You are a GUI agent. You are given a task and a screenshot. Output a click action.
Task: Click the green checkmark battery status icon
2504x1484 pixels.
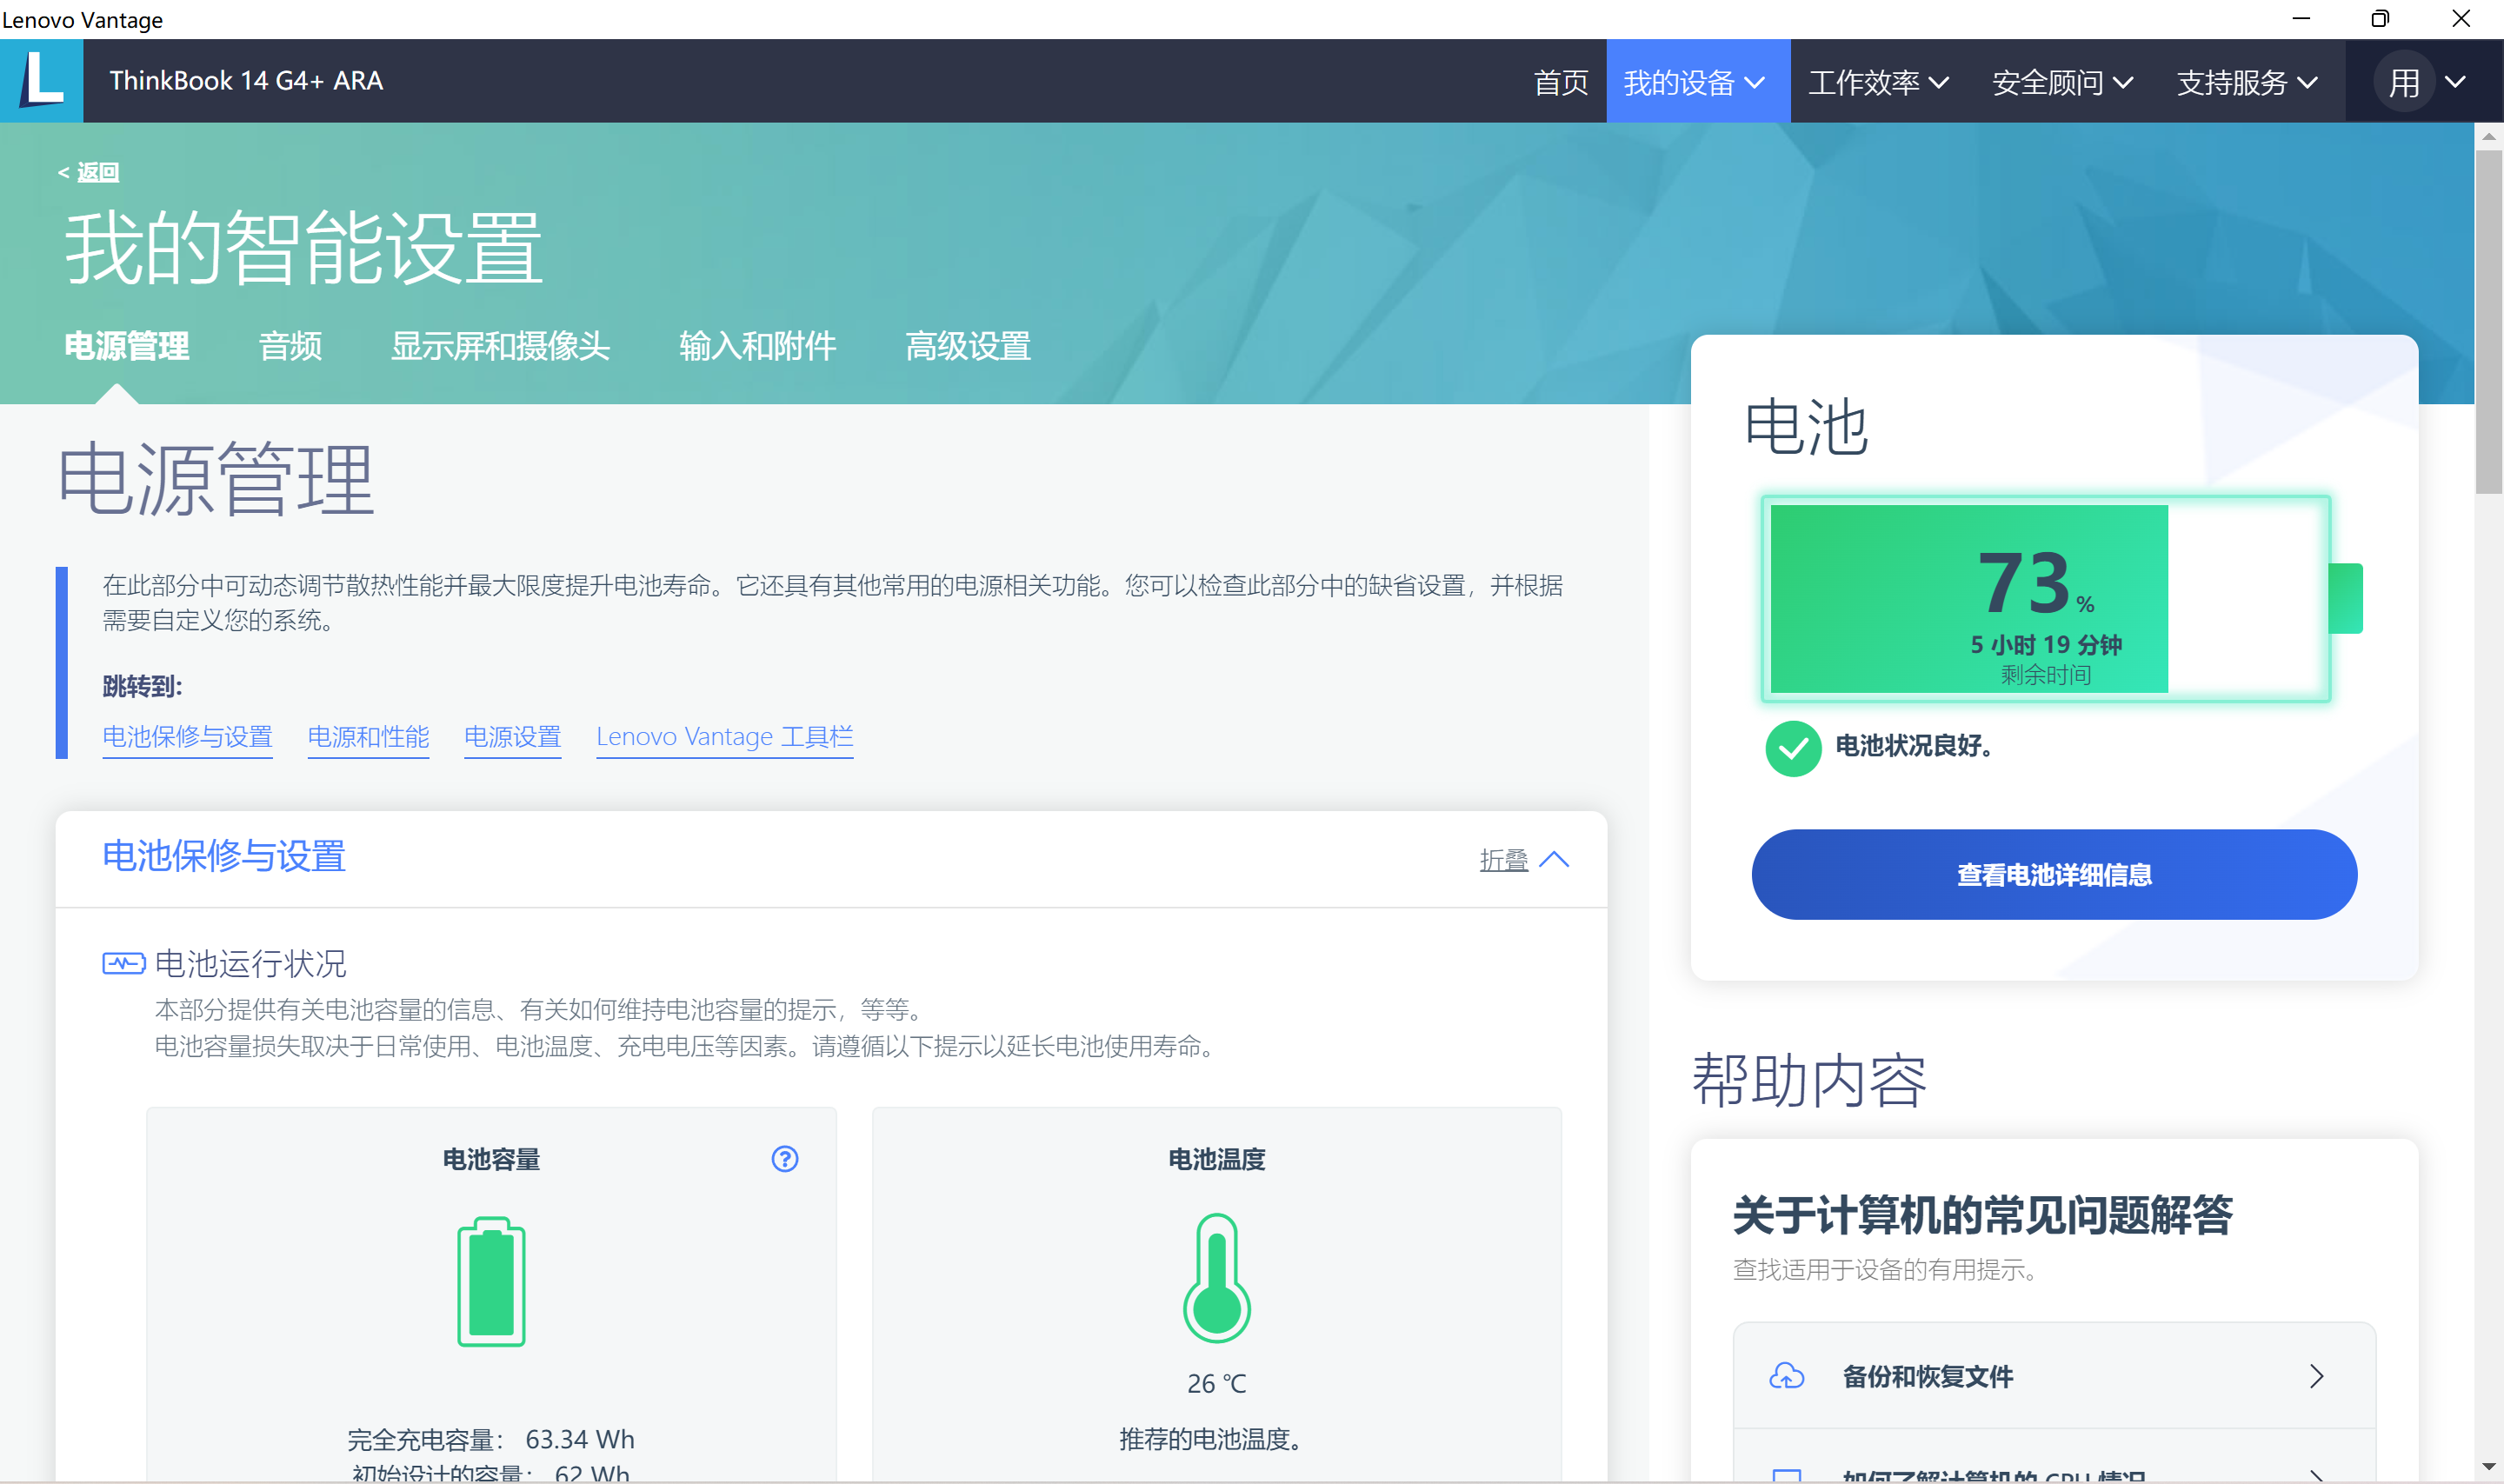[1794, 748]
